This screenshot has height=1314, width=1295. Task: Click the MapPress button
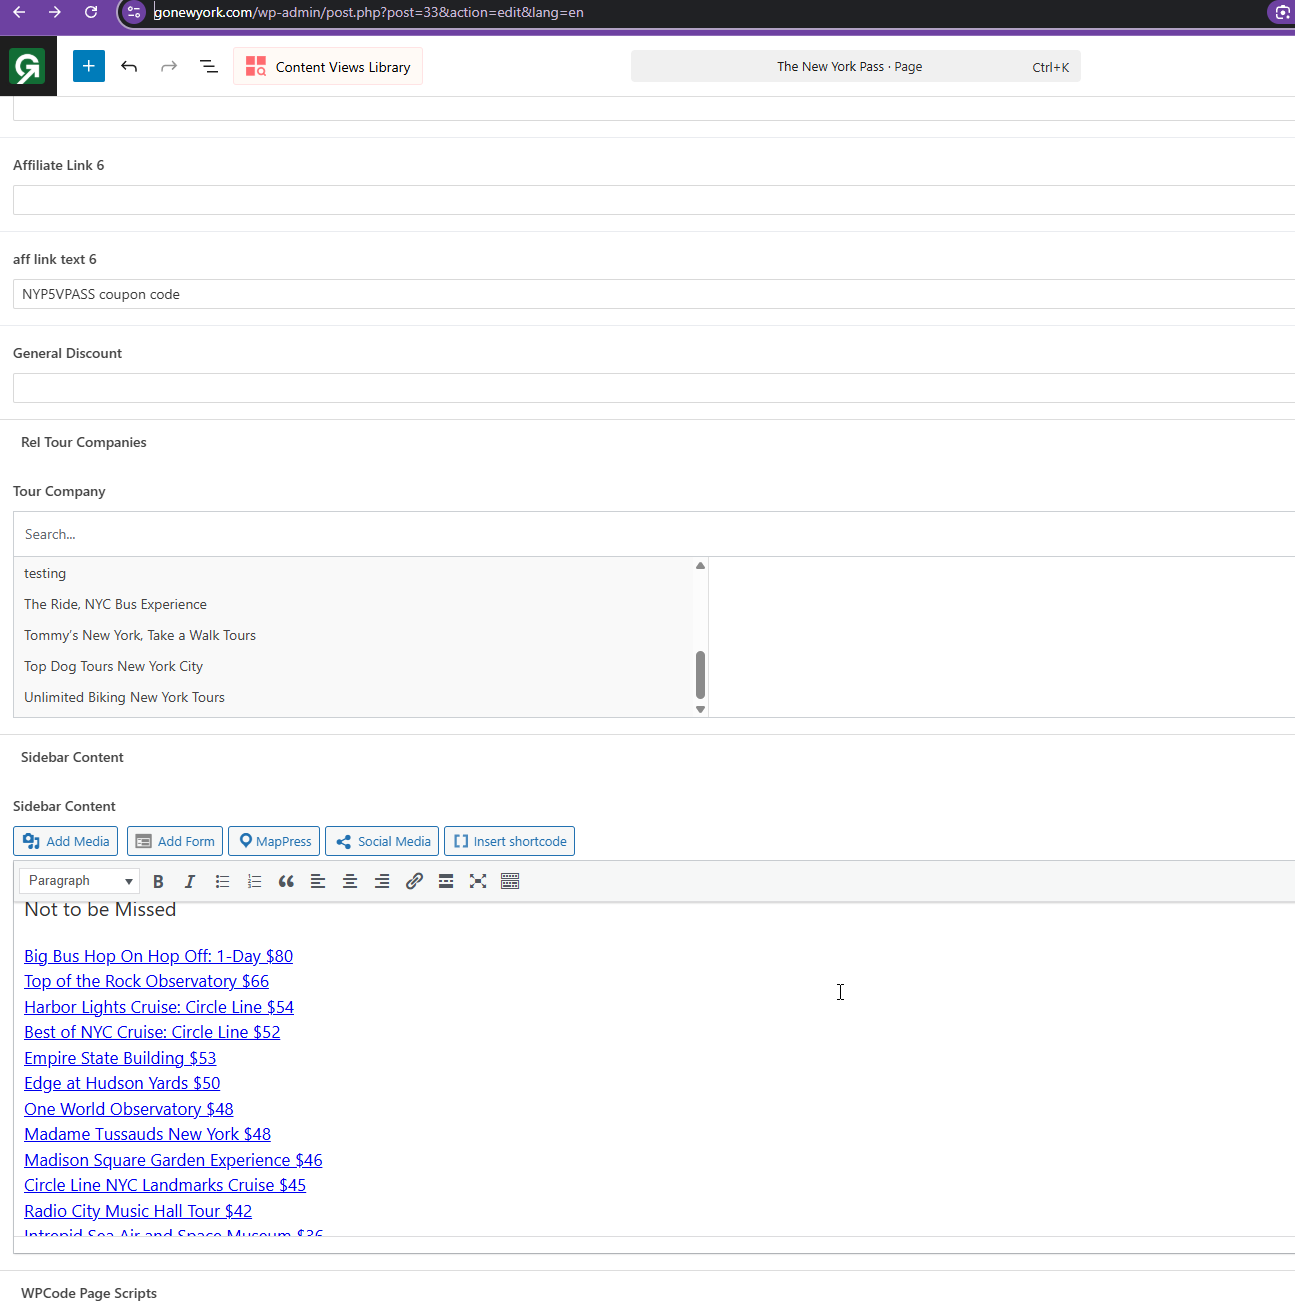point(274,841)
